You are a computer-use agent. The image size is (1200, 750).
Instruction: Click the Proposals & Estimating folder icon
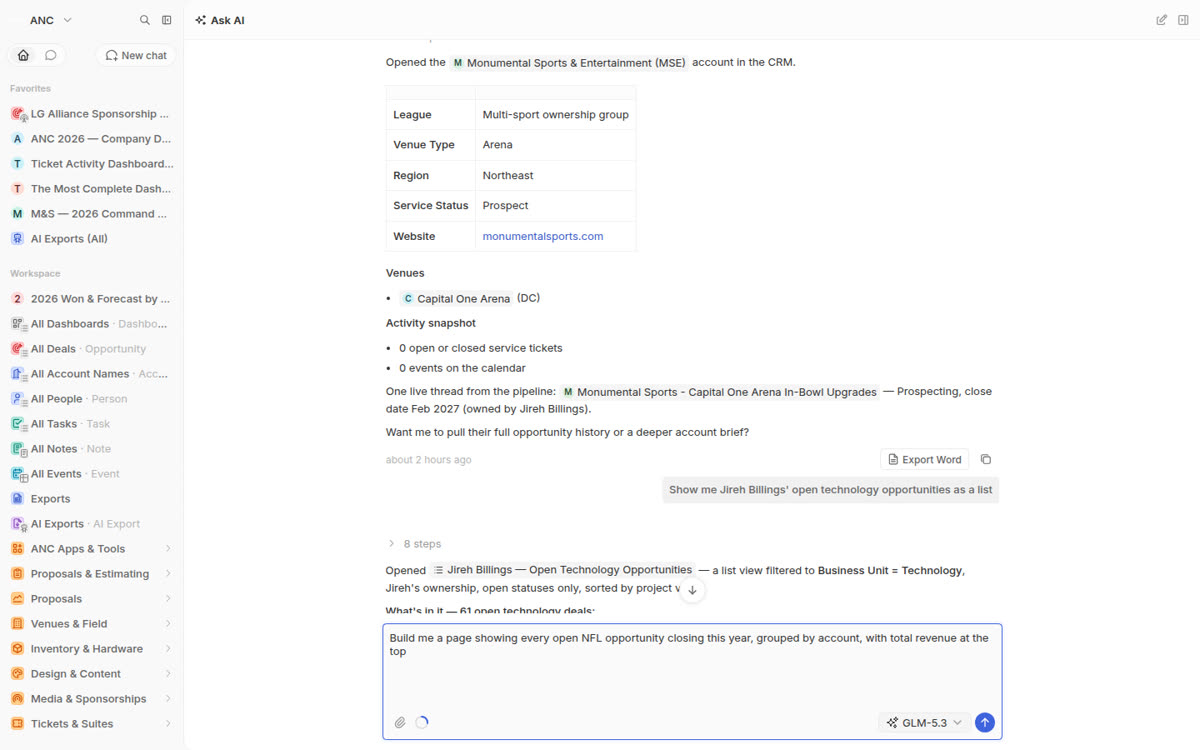pos(18,574)
